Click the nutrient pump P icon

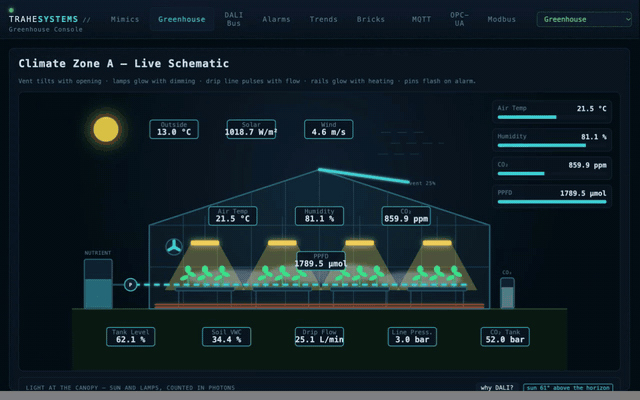[131, 284]
